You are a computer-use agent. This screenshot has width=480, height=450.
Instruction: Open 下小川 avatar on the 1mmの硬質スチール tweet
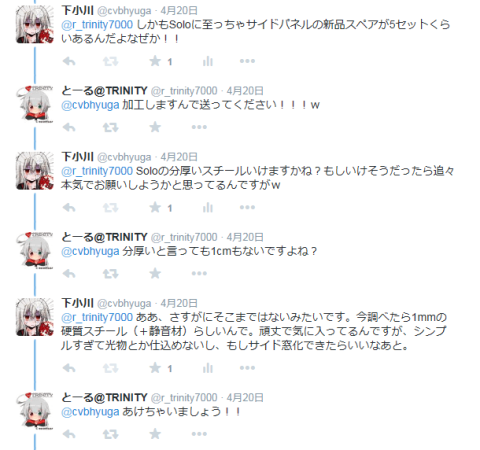click(35, 317)
